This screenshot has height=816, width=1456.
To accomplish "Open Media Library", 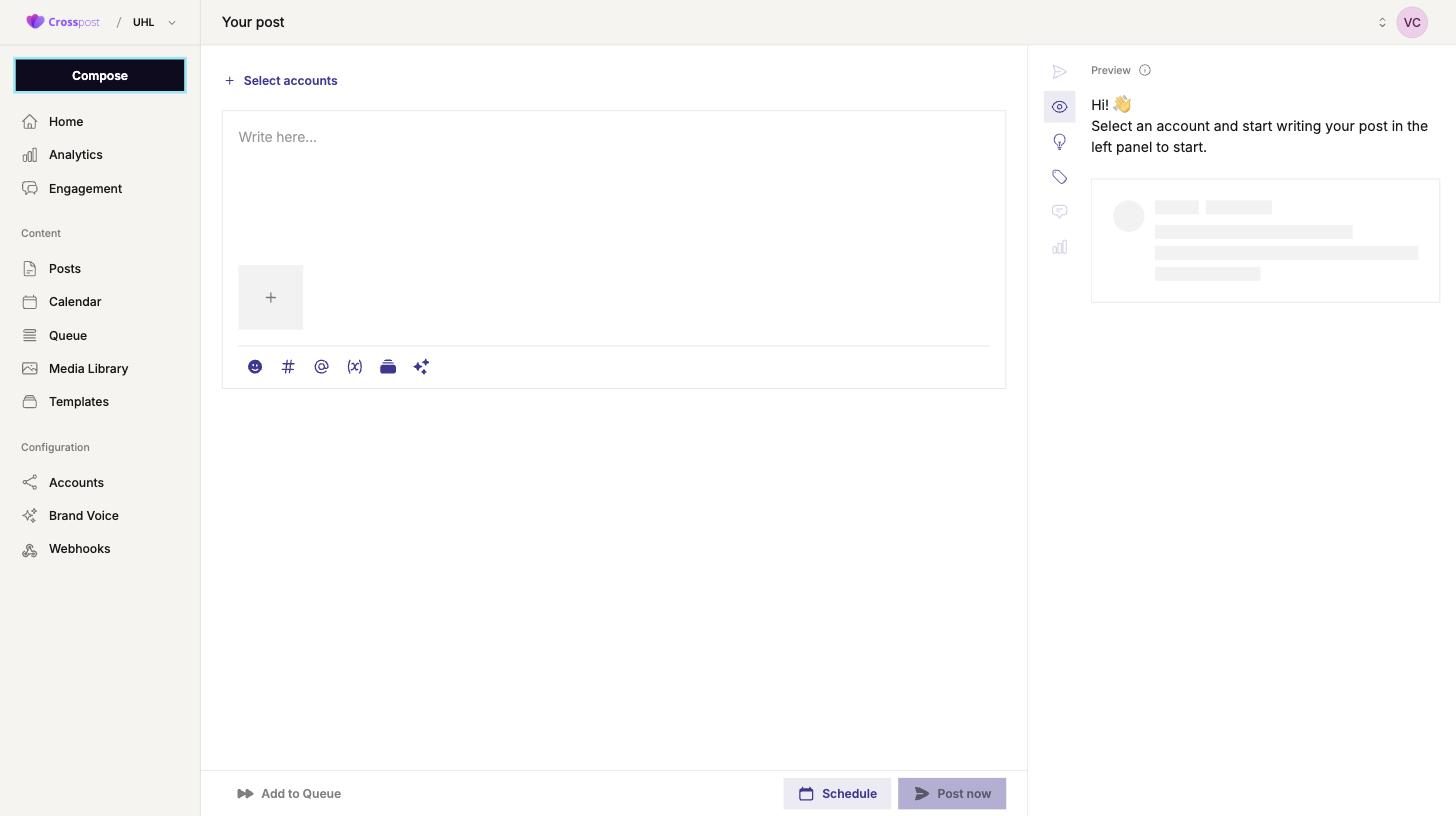I will point(88,369).
